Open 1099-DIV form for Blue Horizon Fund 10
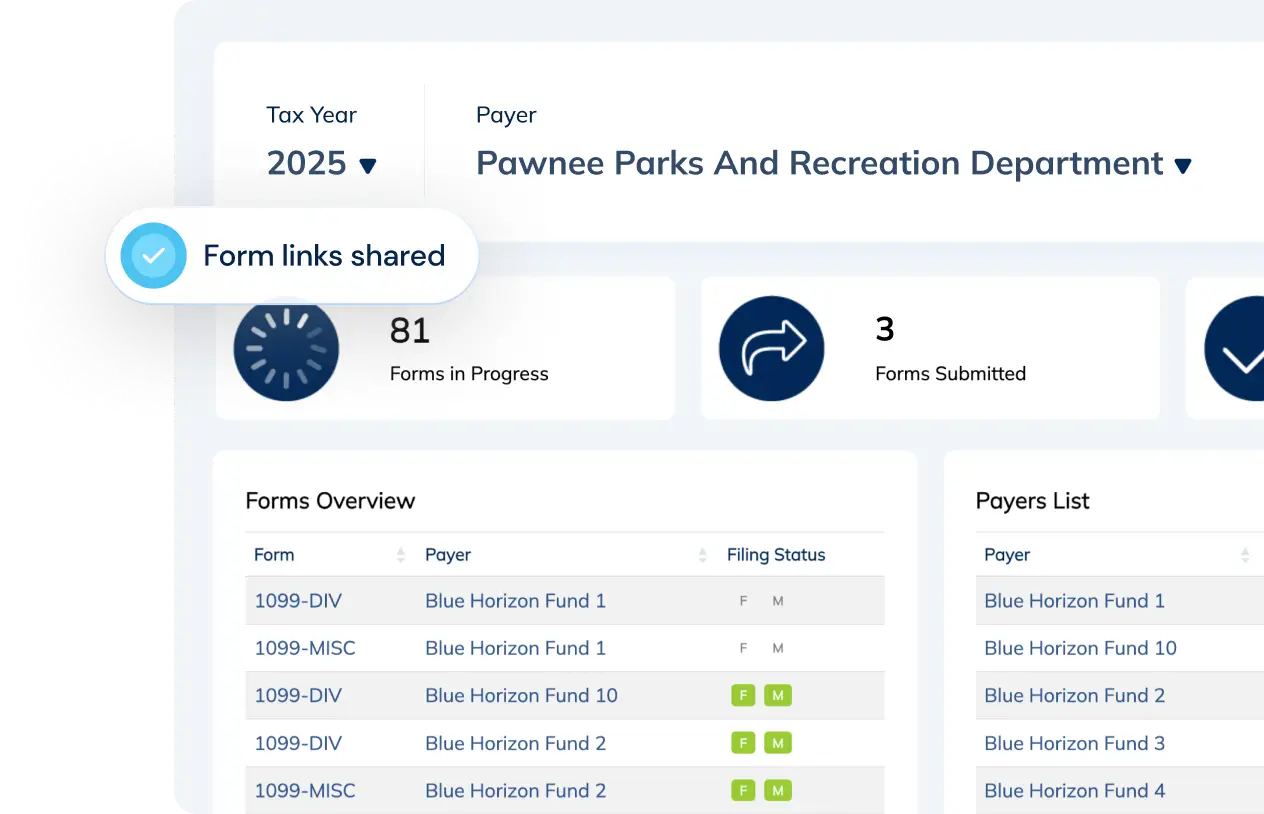This screenshot has width=1264, height=814. pos(298,695)
